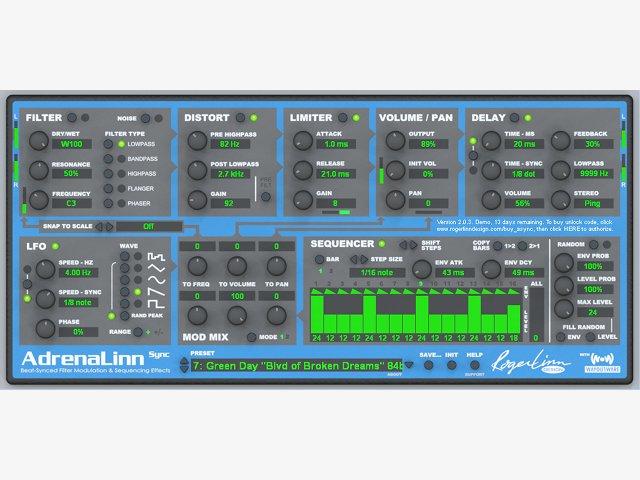Click step 16 envelope triangle in sequencer
This screenshot has height=480, width=640.
[514, 291]
